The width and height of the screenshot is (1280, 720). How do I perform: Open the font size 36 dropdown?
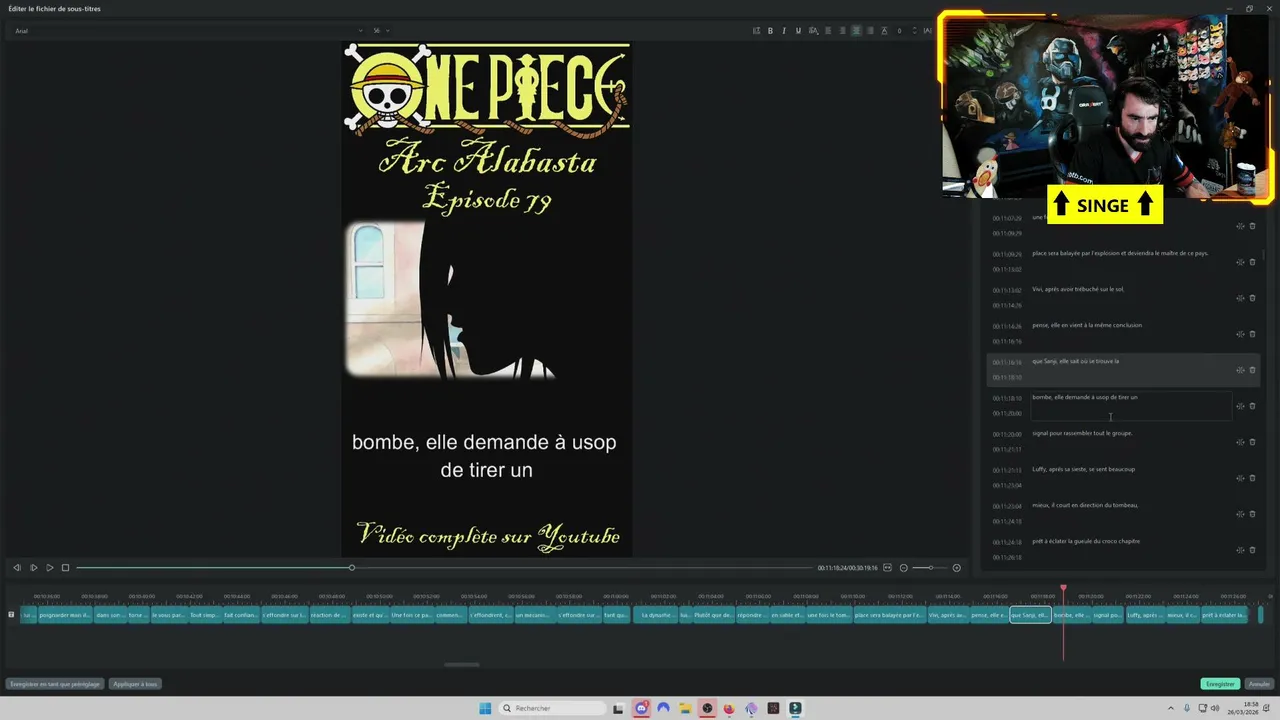pos(381,31)
